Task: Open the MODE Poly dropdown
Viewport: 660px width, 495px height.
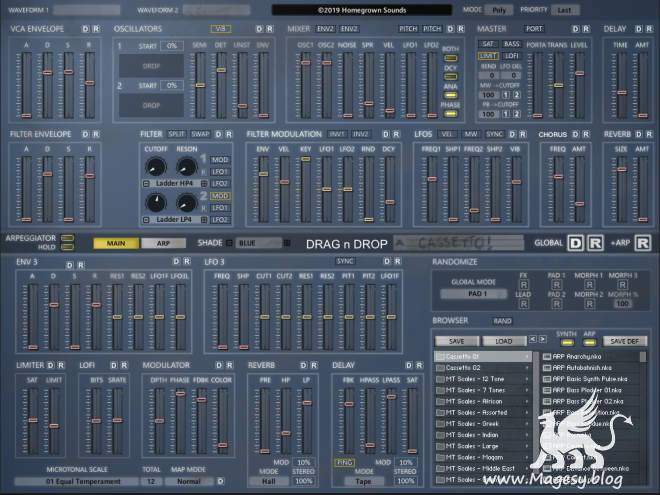Action: pos(499,10)
